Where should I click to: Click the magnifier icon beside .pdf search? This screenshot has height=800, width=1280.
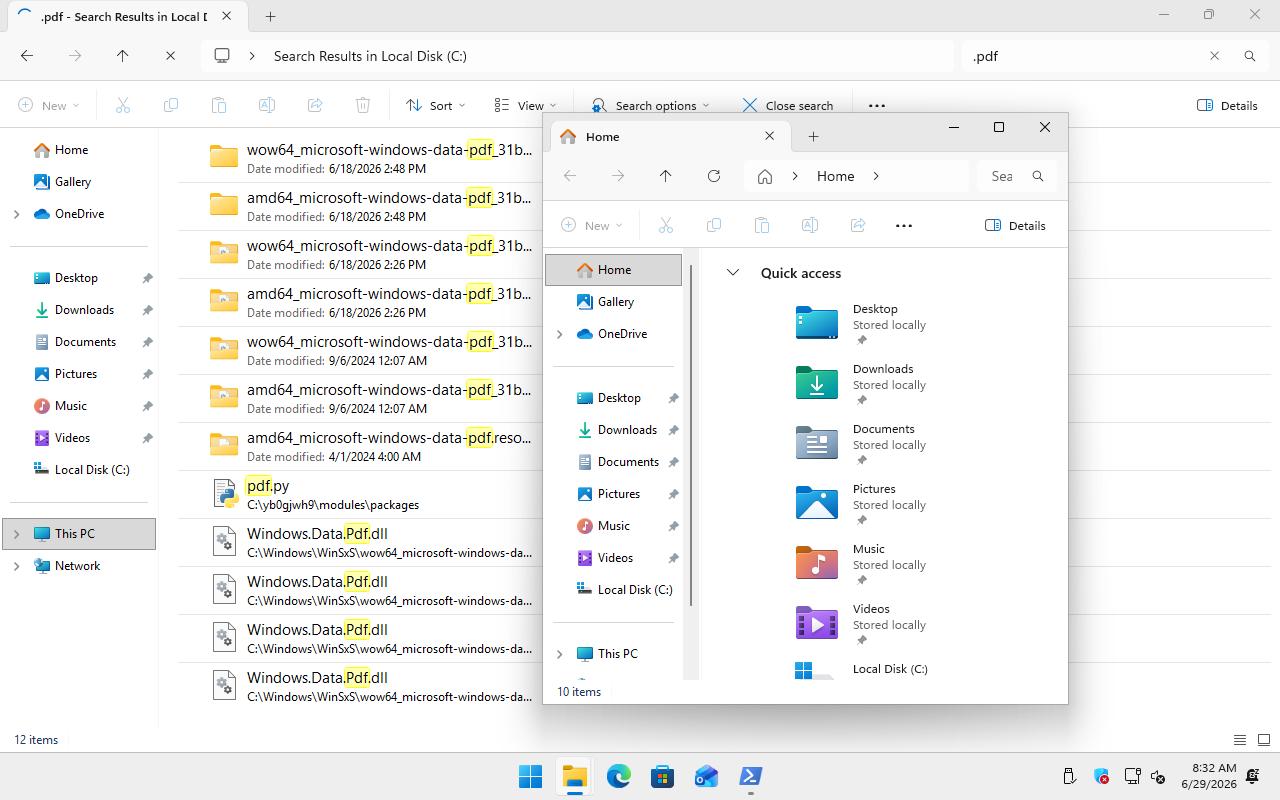[x=1249, y=56]
